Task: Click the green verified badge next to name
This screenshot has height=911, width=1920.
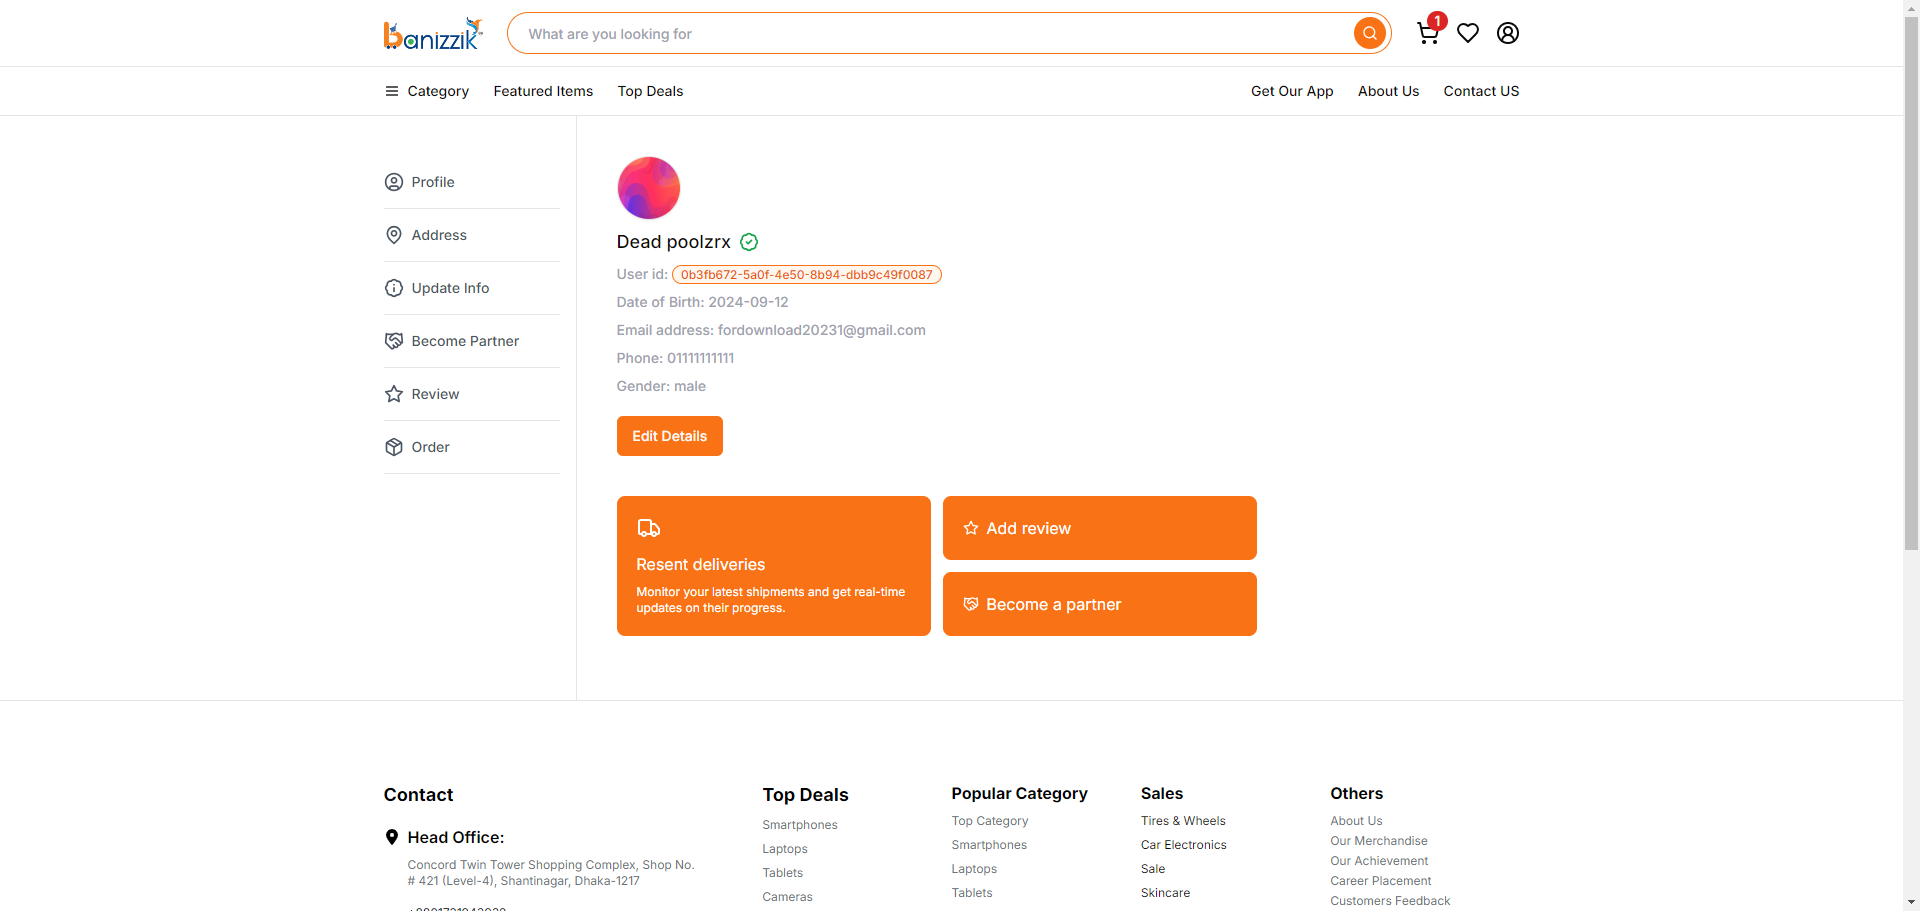Action: pos(749,242)
